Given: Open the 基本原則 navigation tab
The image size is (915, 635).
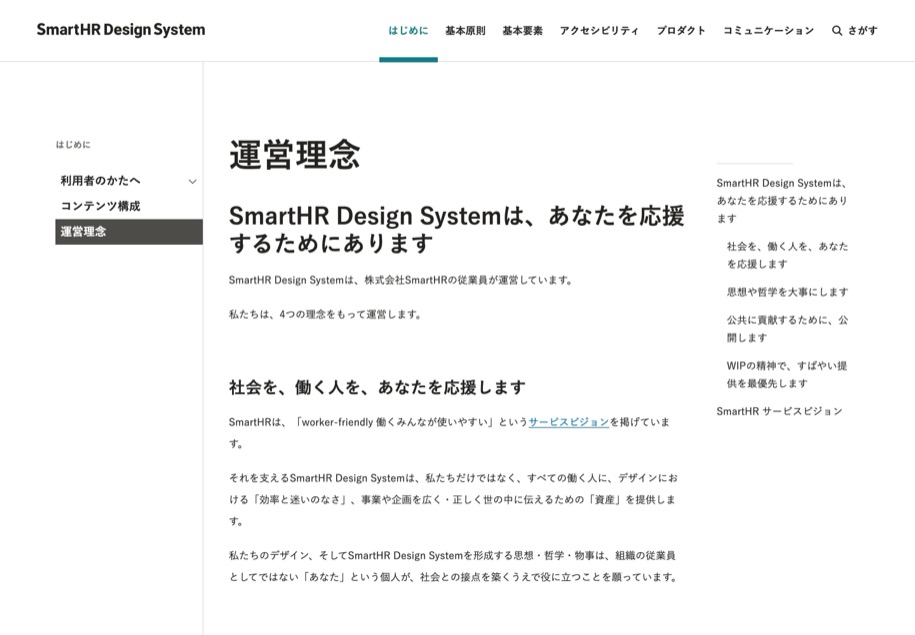Looking at the screenshot, I should point(465,30).
